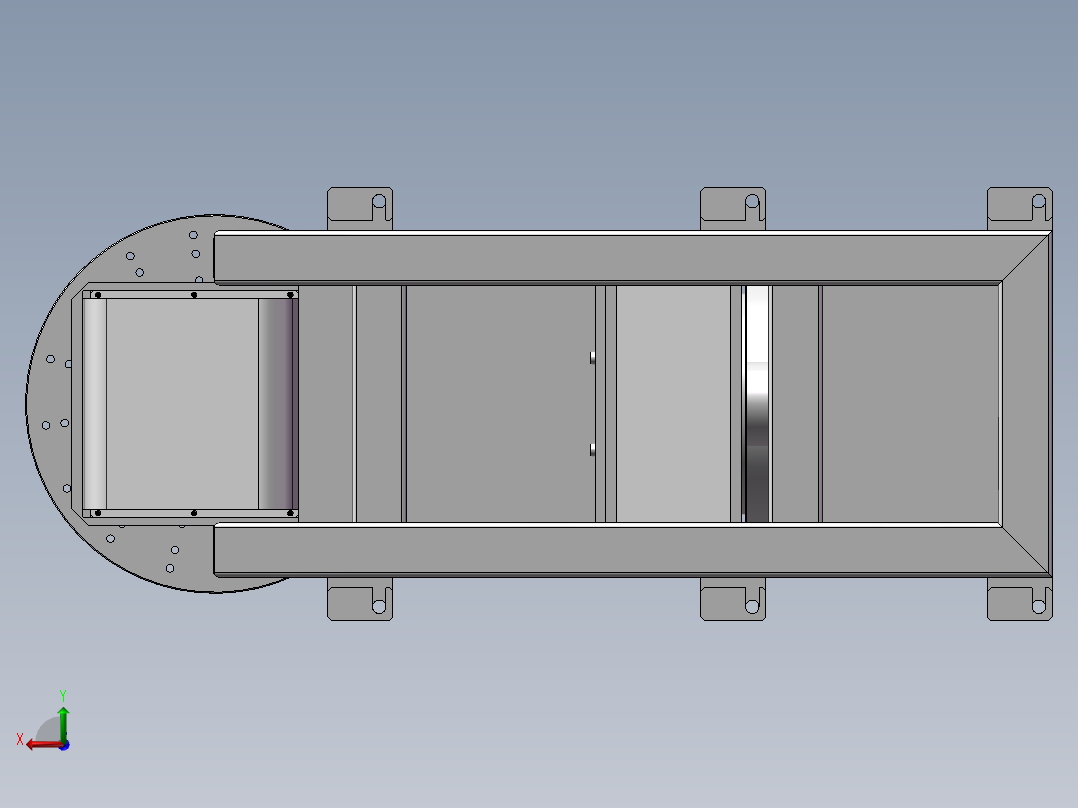The width and height of the screenshot is (1078, 808).
Task: Click the quarter-circle plane indicator near the triad
Action: tap(48, 730)
